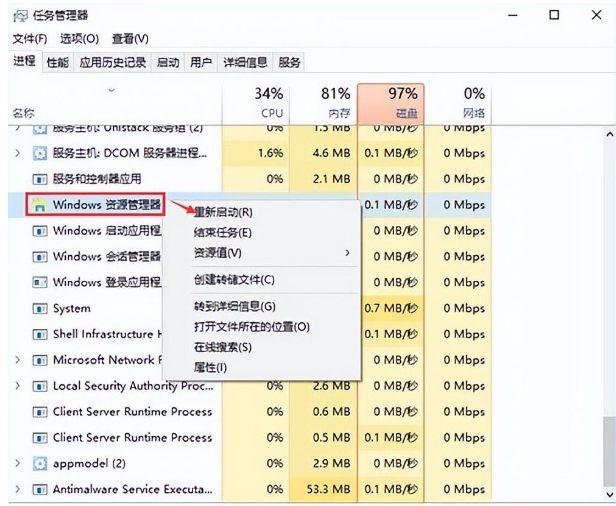Viewport: 616px width, 506px height.
Task: Click the Microsoft Network process icon
Action: pos(40,360)
